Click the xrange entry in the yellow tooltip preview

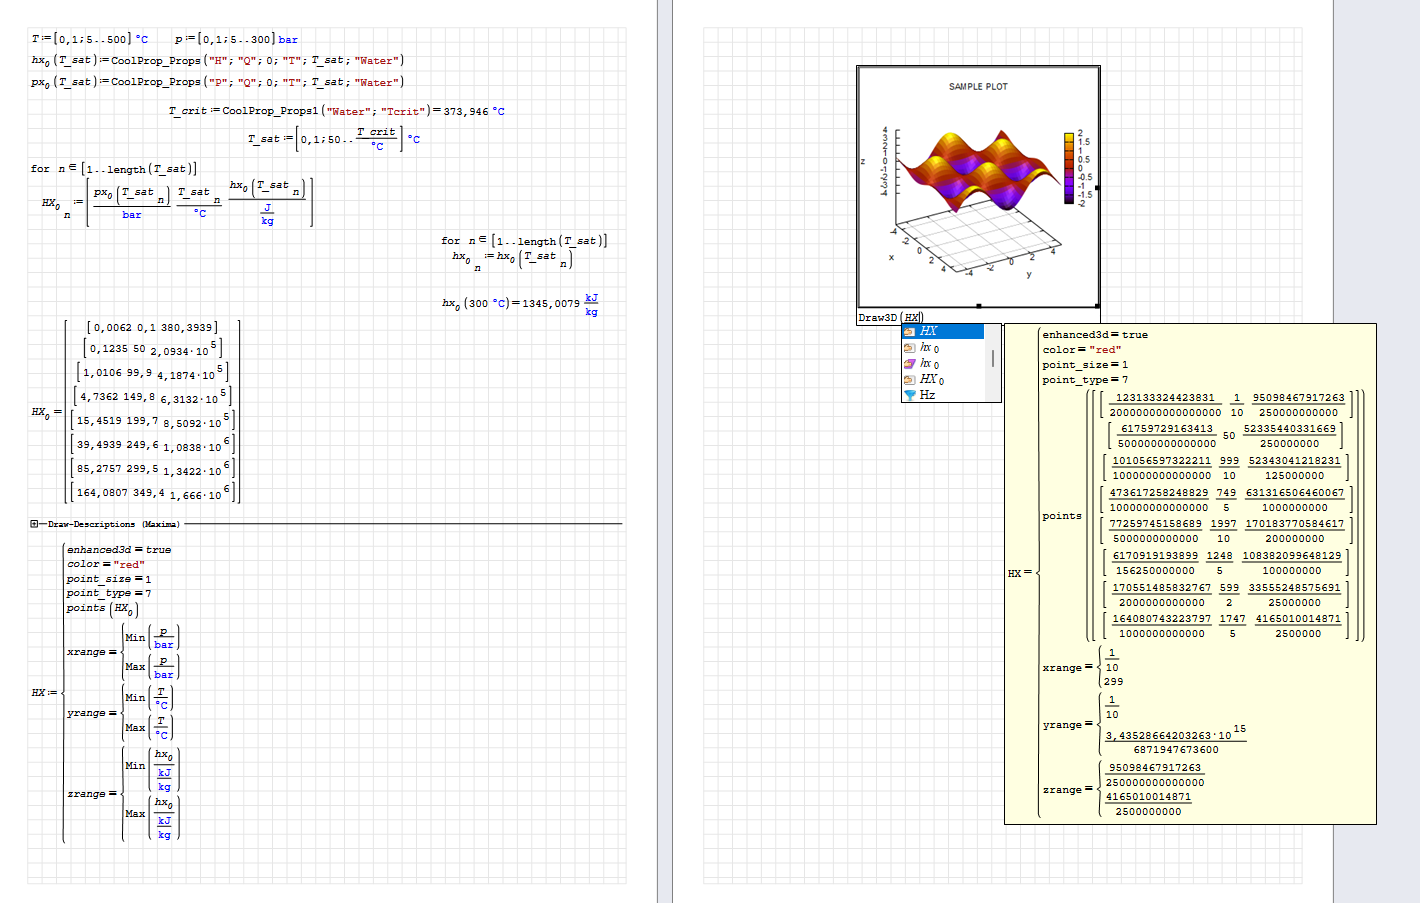click(1062, 667)
